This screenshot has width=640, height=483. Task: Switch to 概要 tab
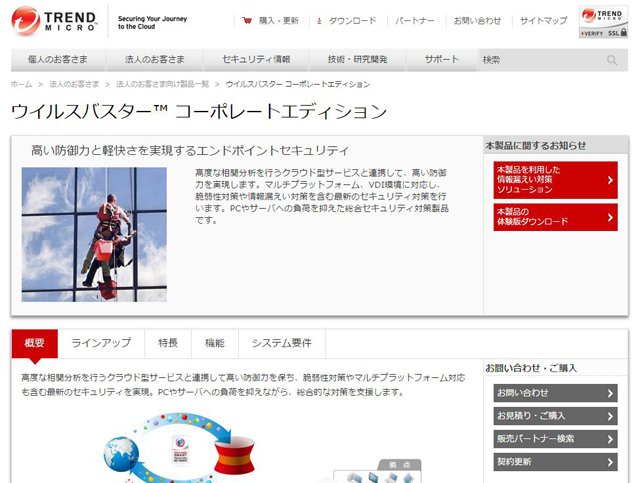35,343
